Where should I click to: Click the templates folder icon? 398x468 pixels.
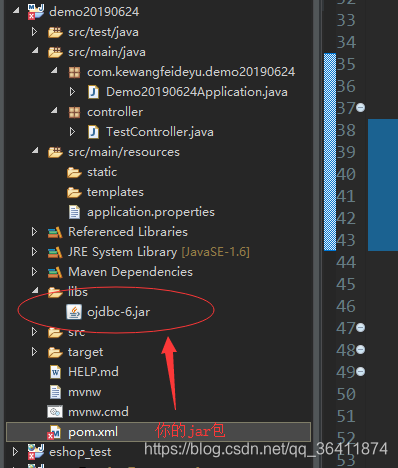coord(74,192)
